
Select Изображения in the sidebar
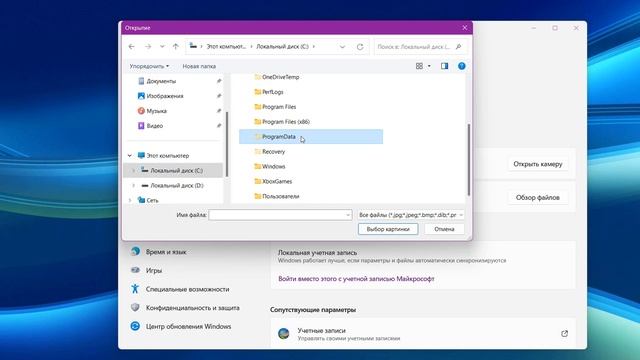tap(165, 96)
